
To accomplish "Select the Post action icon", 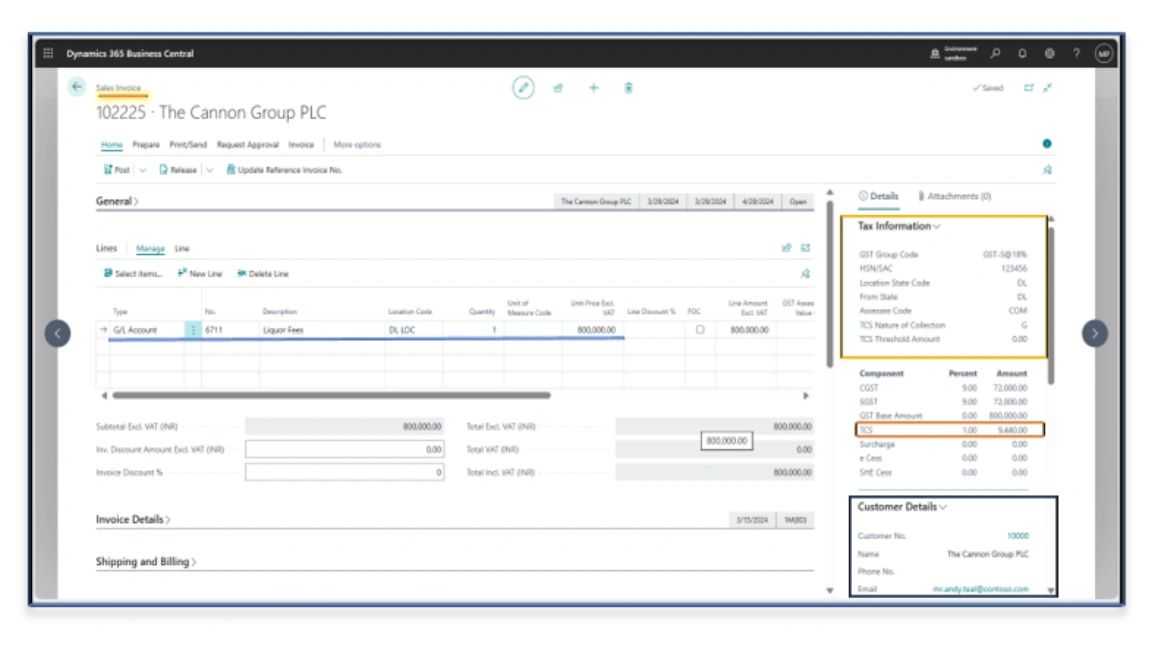I will click(110, 169).
